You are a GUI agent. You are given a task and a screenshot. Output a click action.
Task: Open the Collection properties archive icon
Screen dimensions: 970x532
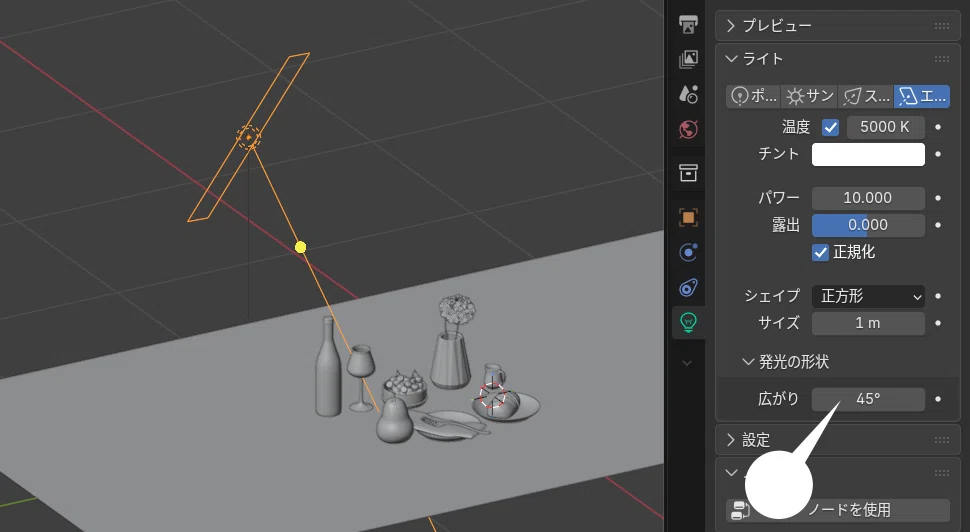(689, 173)
